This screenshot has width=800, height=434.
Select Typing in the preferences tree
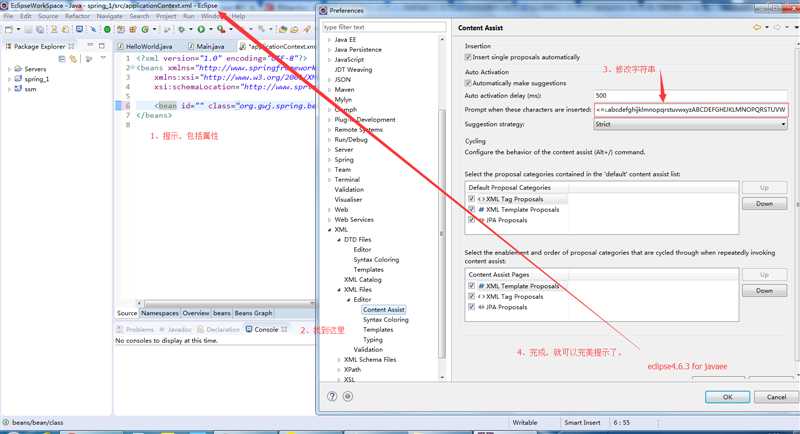[x=372, y=340]
